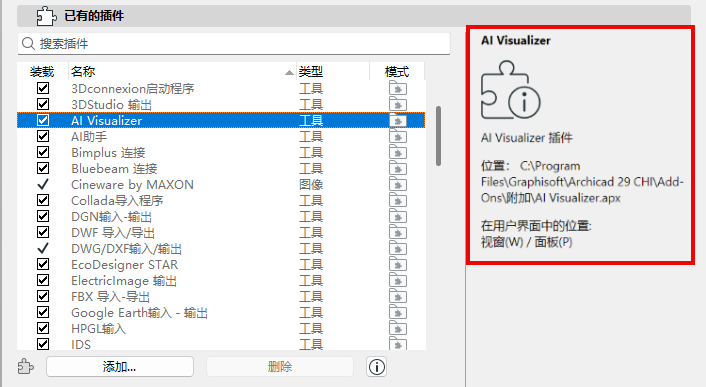706x387 pixels.
Task: Click the mode folder icon for DWG/DXF输入/输出
Action: [x=398, y=248]
